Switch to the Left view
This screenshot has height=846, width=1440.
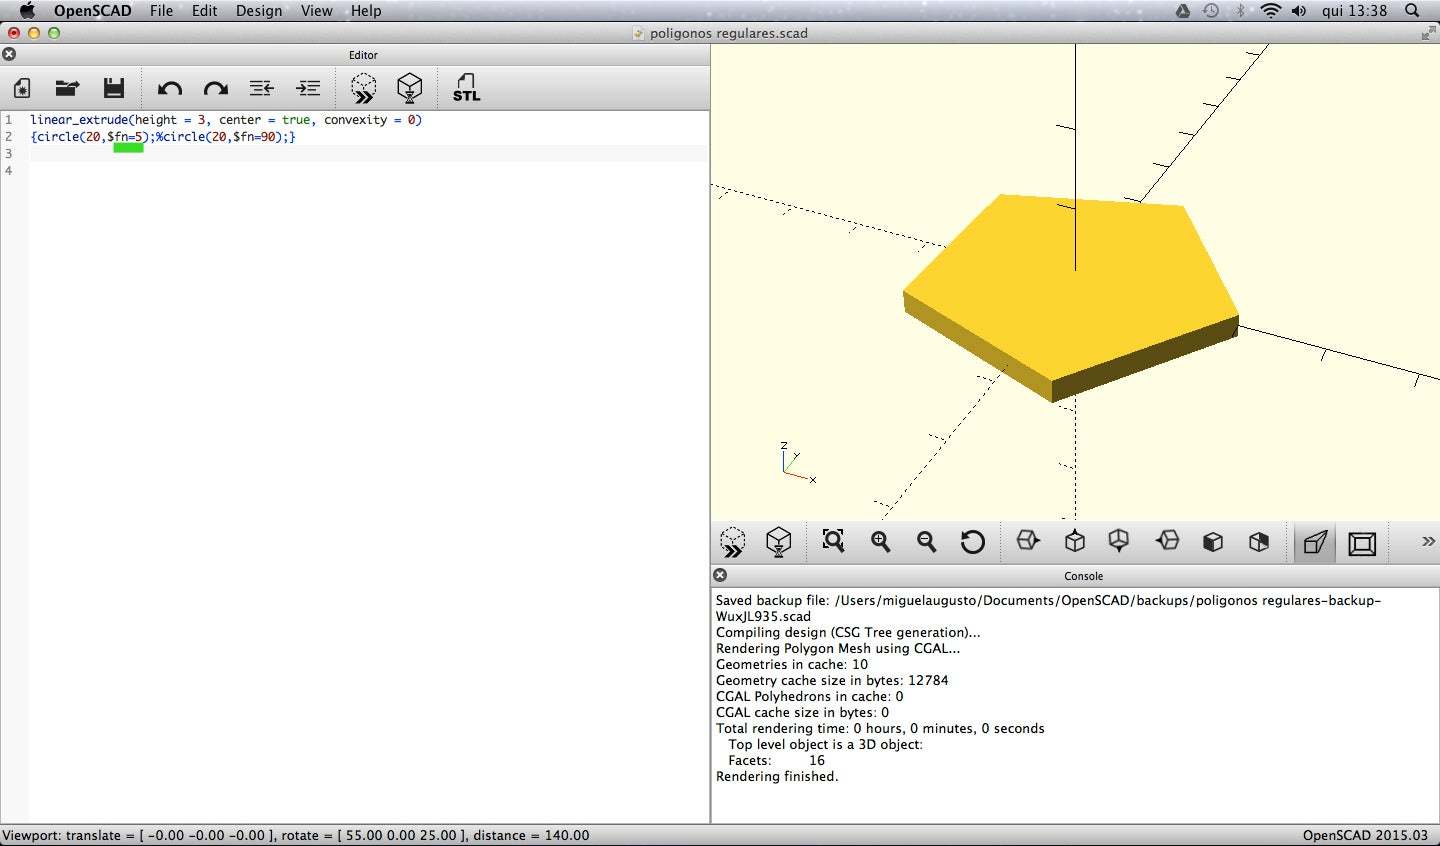(1167, 541)
